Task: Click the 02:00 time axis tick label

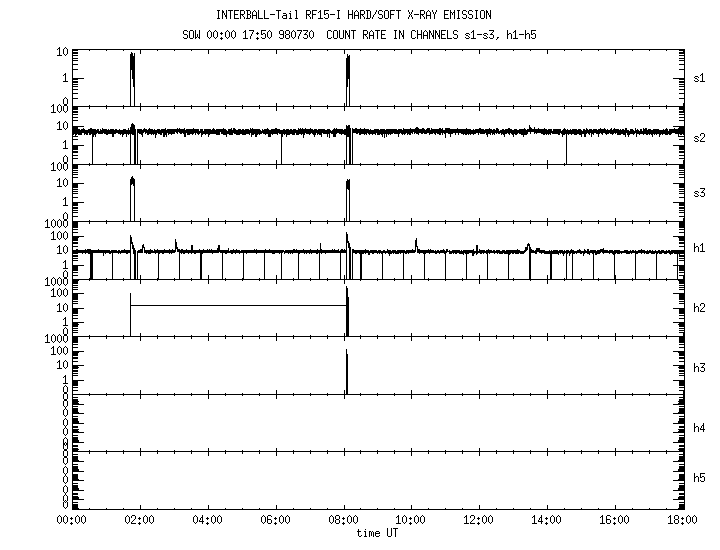Action: coord(139,521)
